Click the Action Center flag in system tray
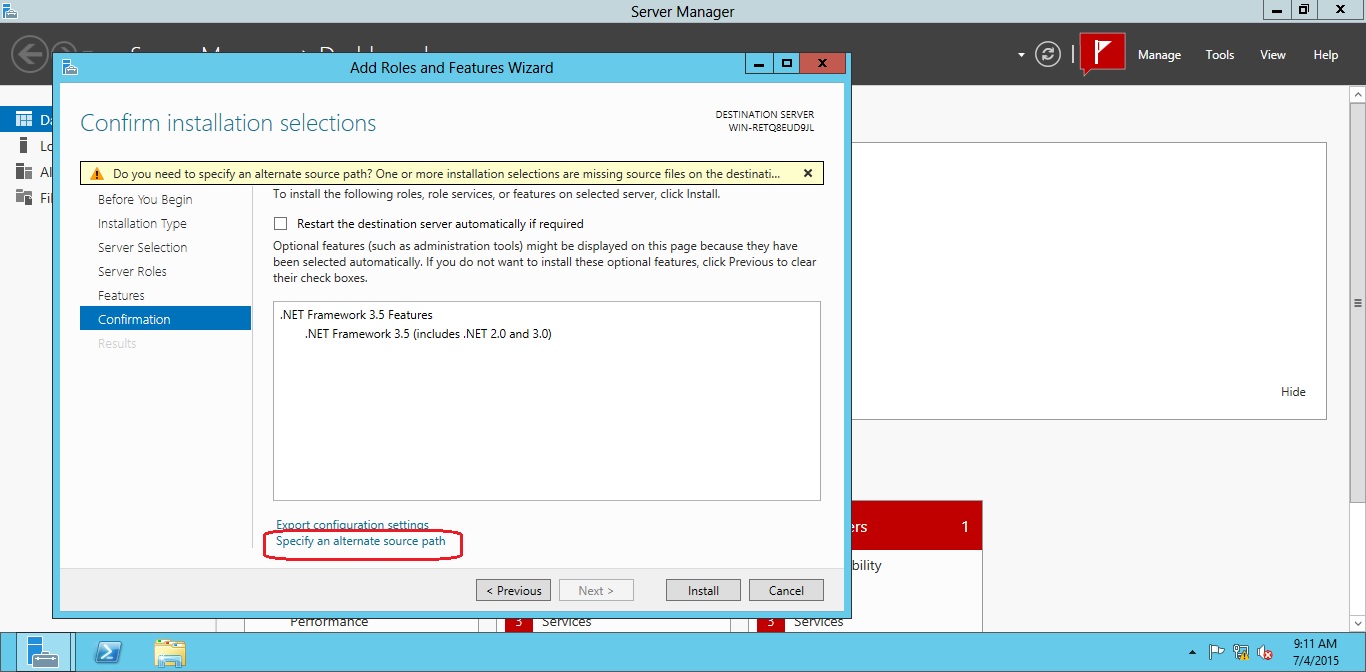This screenshot has width=1366, height=672. click(x=1219, y=650)
